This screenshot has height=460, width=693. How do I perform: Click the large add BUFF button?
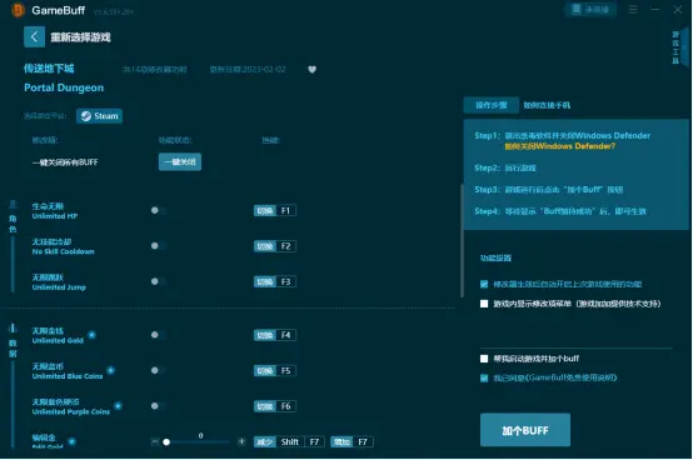click(x=525, y=430)
